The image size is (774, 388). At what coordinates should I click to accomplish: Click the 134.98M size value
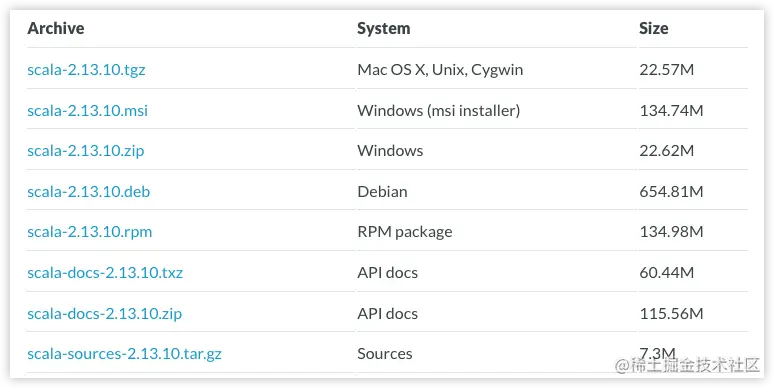click(x=671, y=232)
